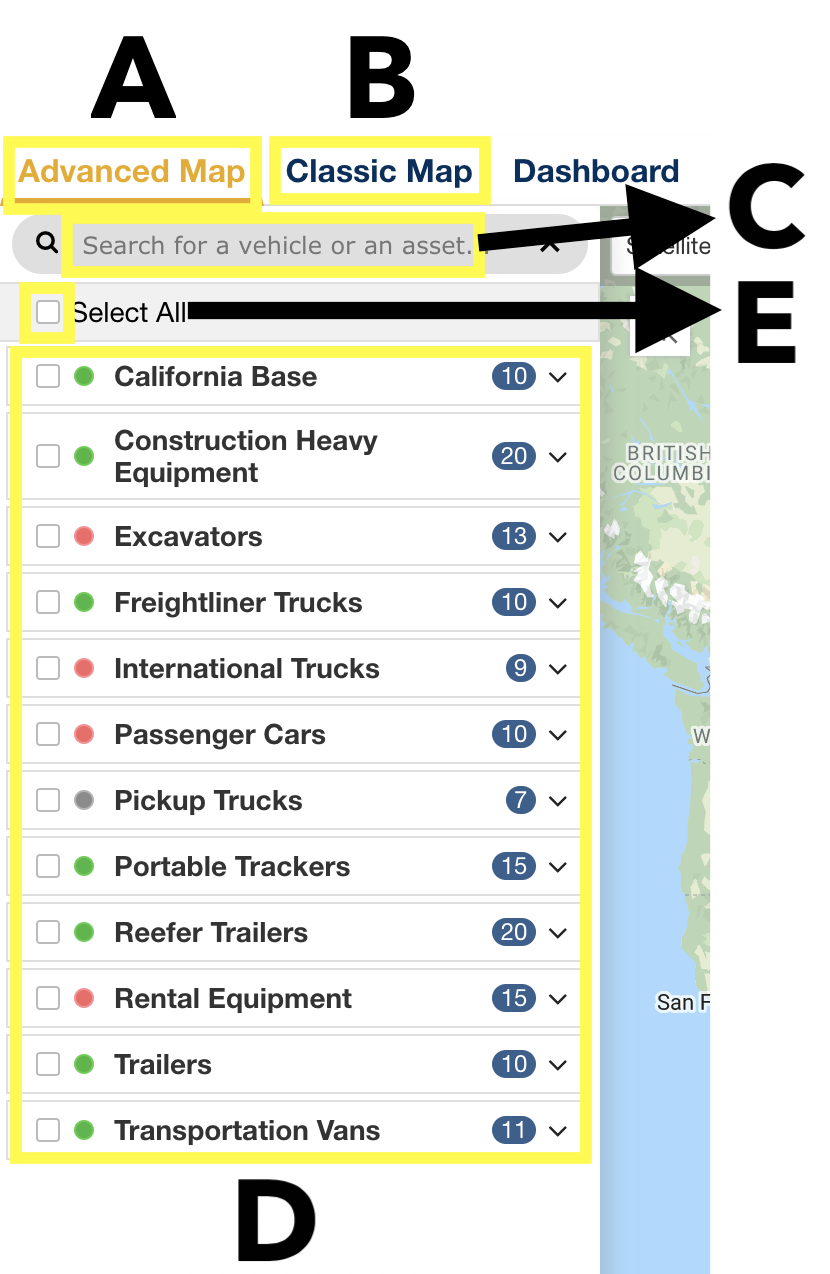Image resolution: width=830 pixels, height=1274 pixels.
Task: Expand the Construction Heavy Equipment group
Action: click(x=558, y=457)
